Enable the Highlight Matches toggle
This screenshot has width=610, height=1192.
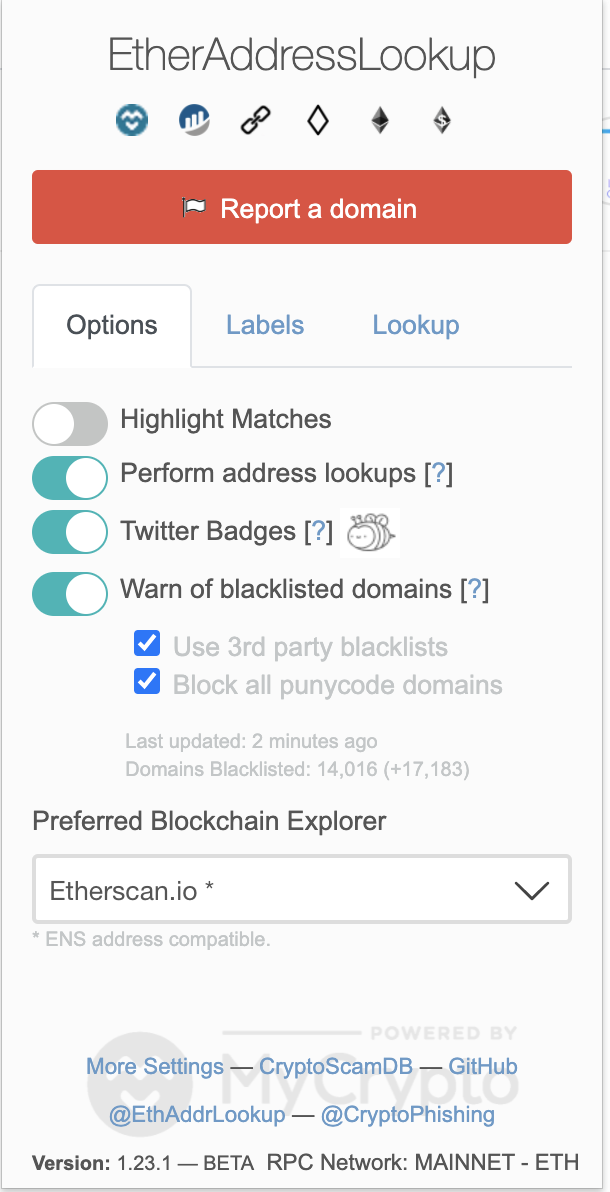(70, 423)
